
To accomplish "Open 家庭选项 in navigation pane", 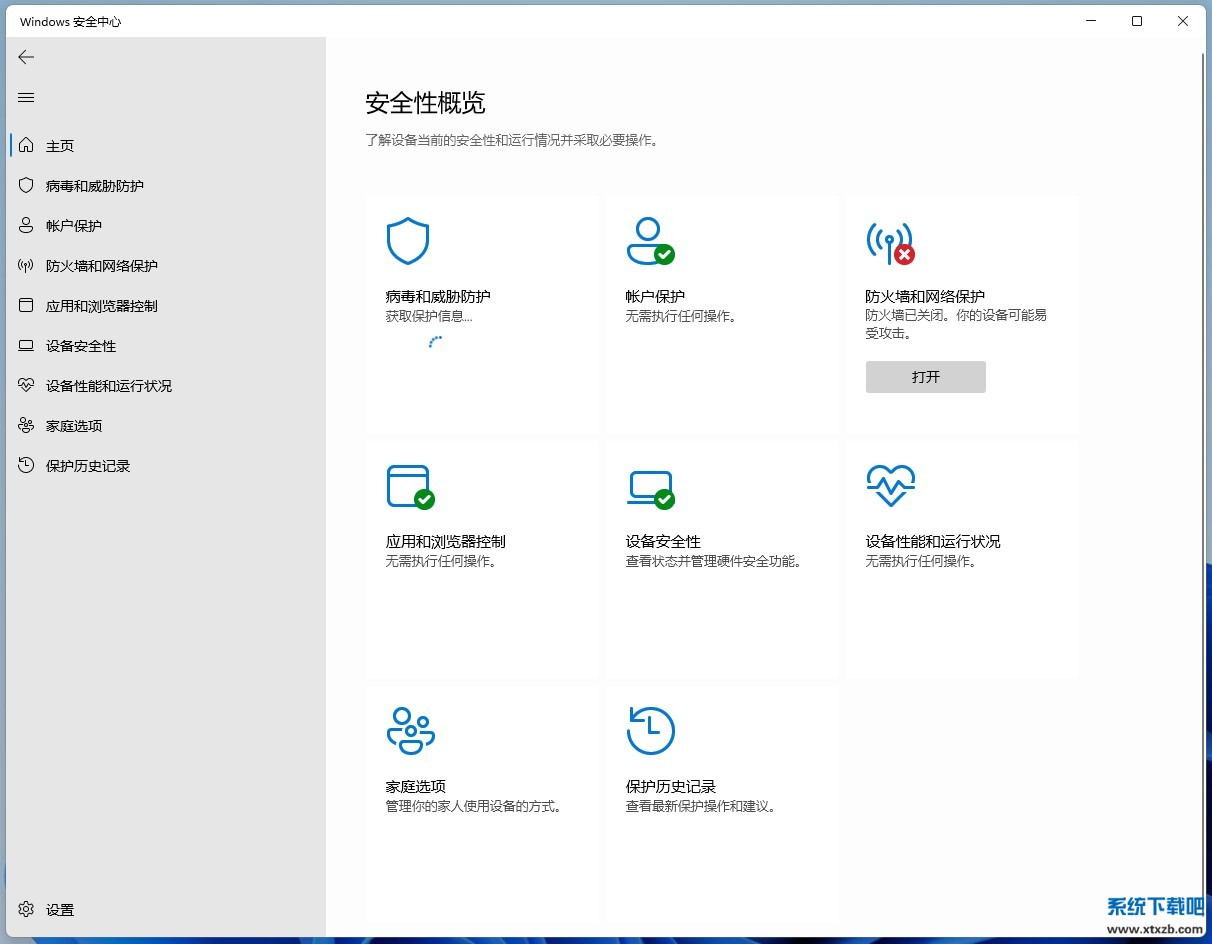I will pos(74,426).
